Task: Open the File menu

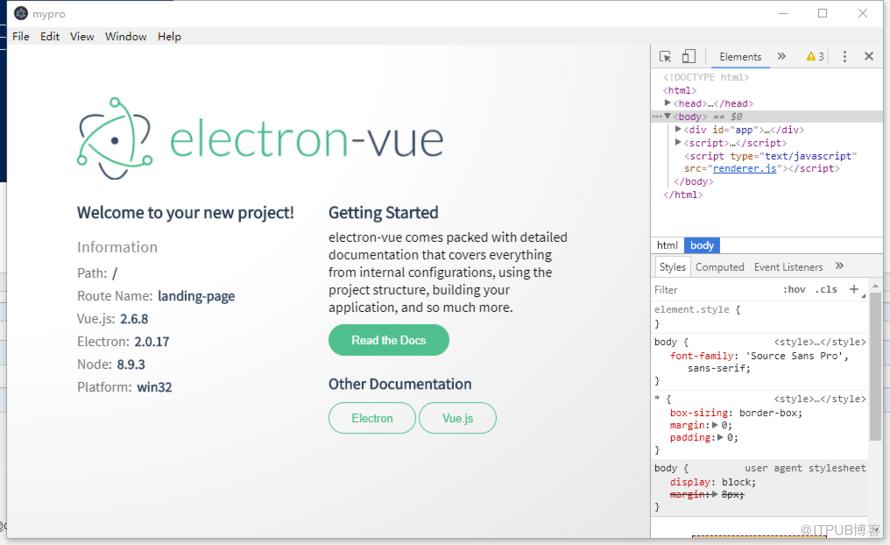Action: 21,36
